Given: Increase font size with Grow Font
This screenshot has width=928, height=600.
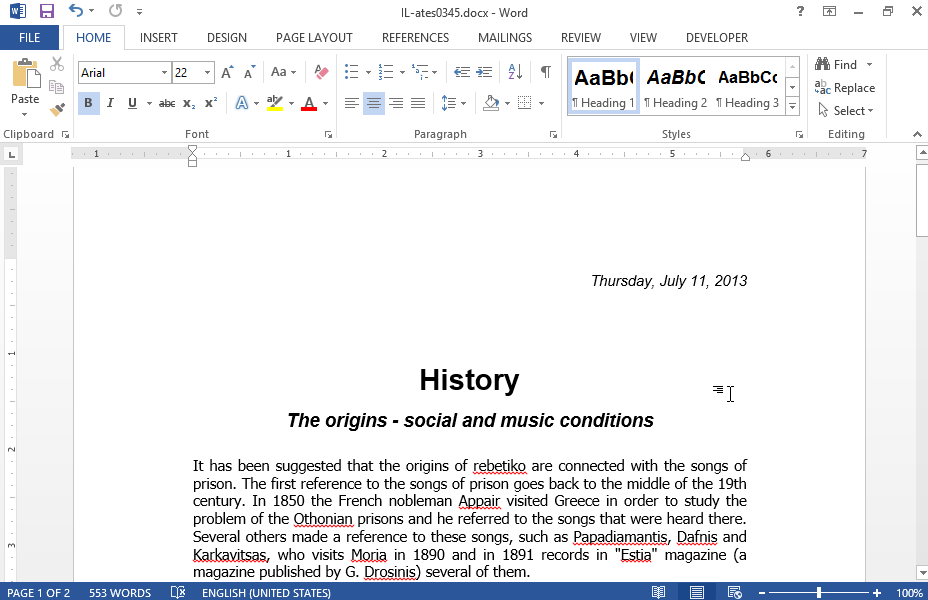Looking at the screenshot, I should [227, 72].
